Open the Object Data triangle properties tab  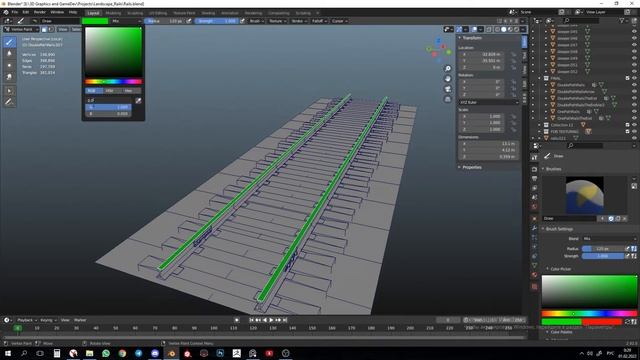click(x=534, y=266)
